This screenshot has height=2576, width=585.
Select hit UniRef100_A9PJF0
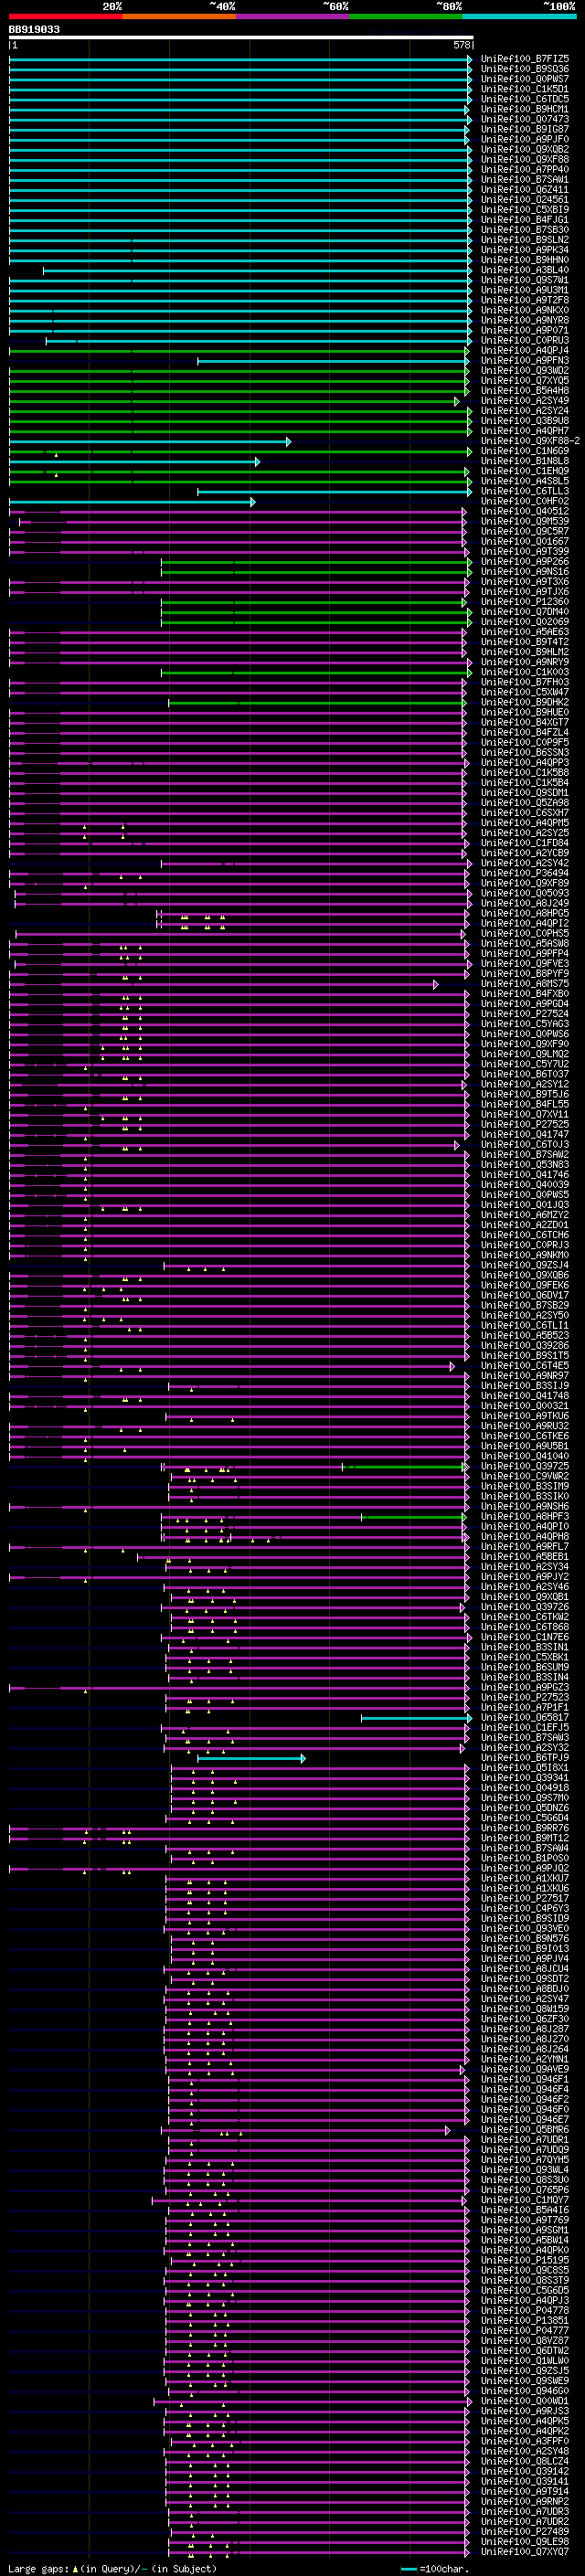524,139
